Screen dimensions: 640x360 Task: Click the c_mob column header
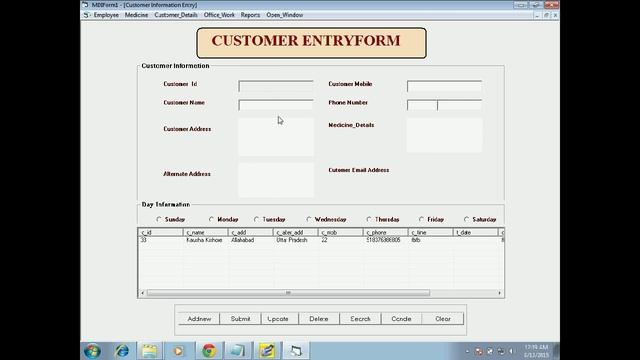(340, 232)
